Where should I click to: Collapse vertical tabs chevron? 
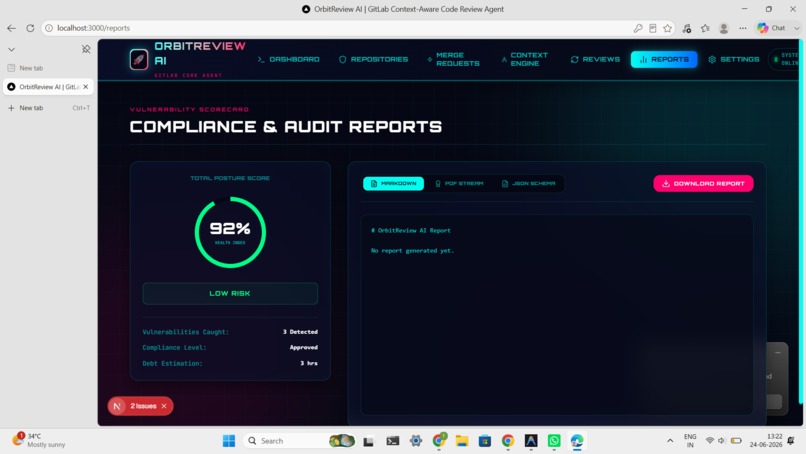tap(11, 49)
